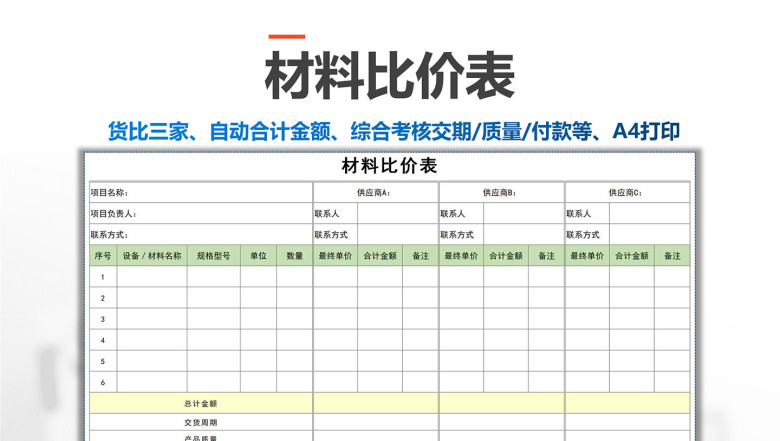
Task: Click serial number 1 in 序号 column
Action: 103,277
